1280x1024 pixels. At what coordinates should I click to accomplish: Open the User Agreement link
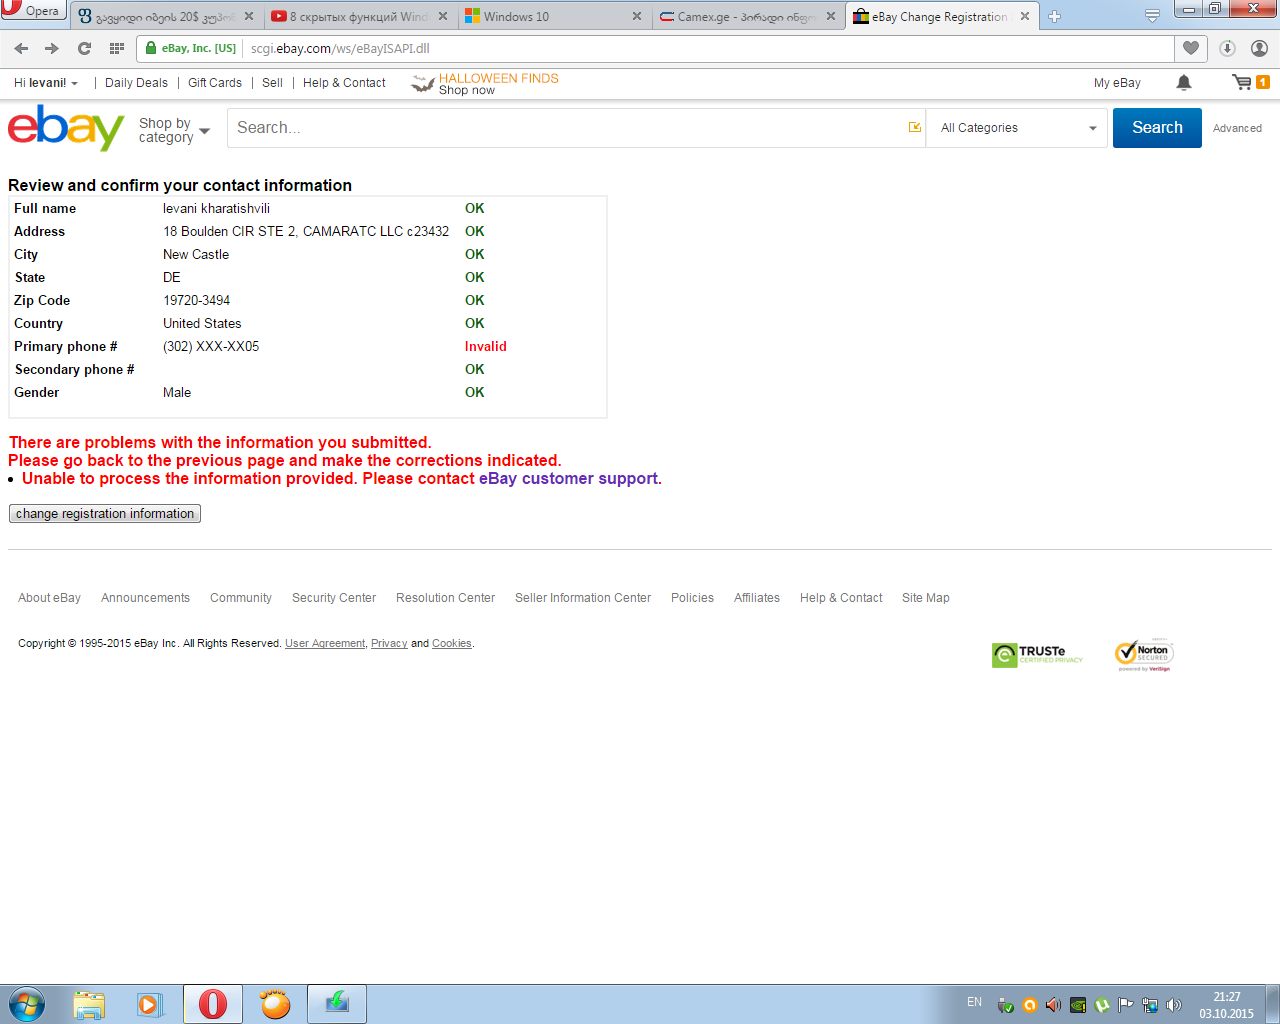point(325,644)
